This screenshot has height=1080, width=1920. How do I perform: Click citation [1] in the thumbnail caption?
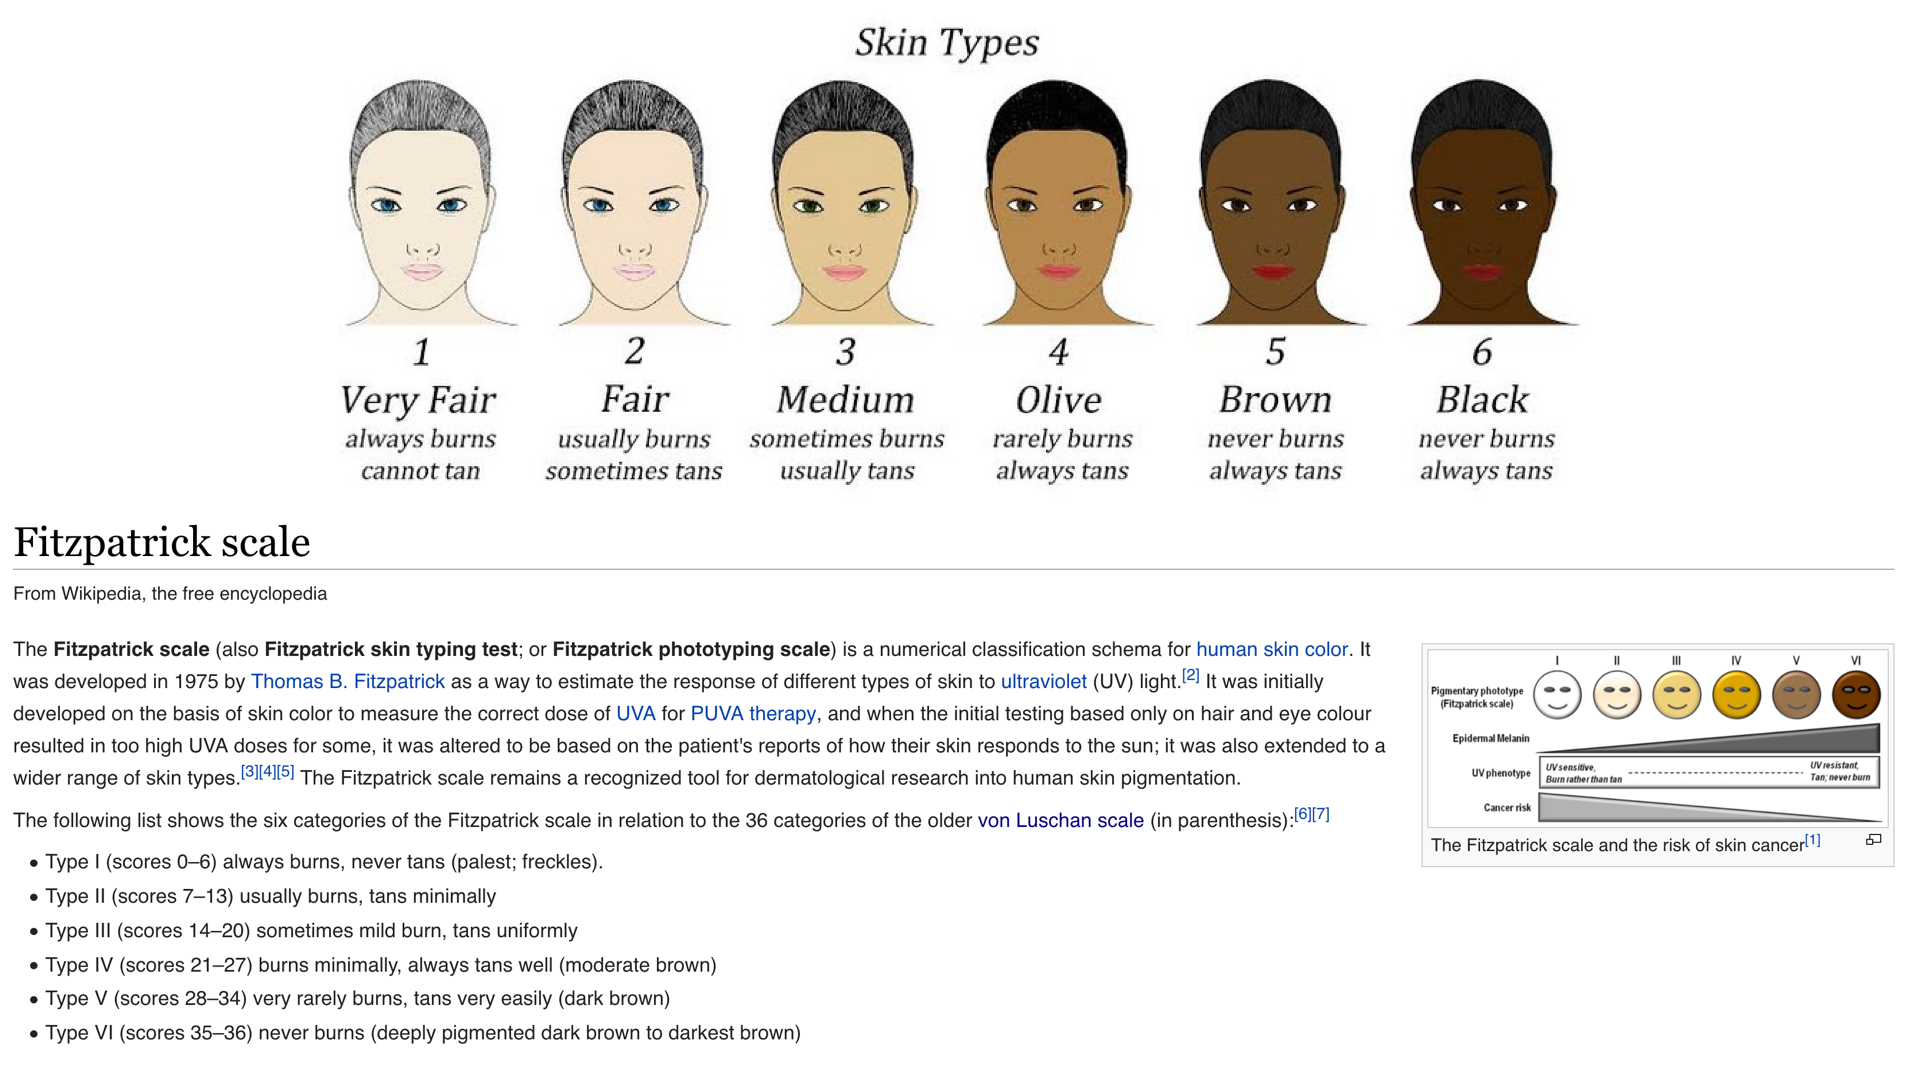point(1812,840)
